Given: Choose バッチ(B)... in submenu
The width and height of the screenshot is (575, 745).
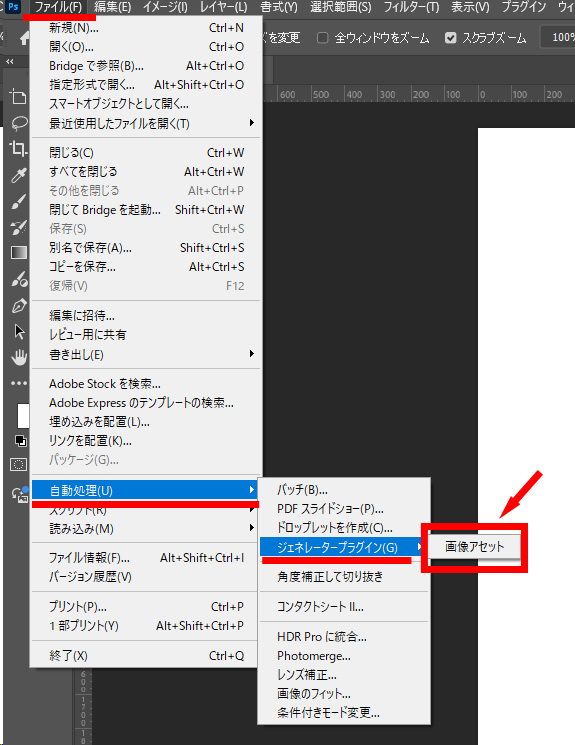Looking at the screenshot, I should click(x=344, y=490).
